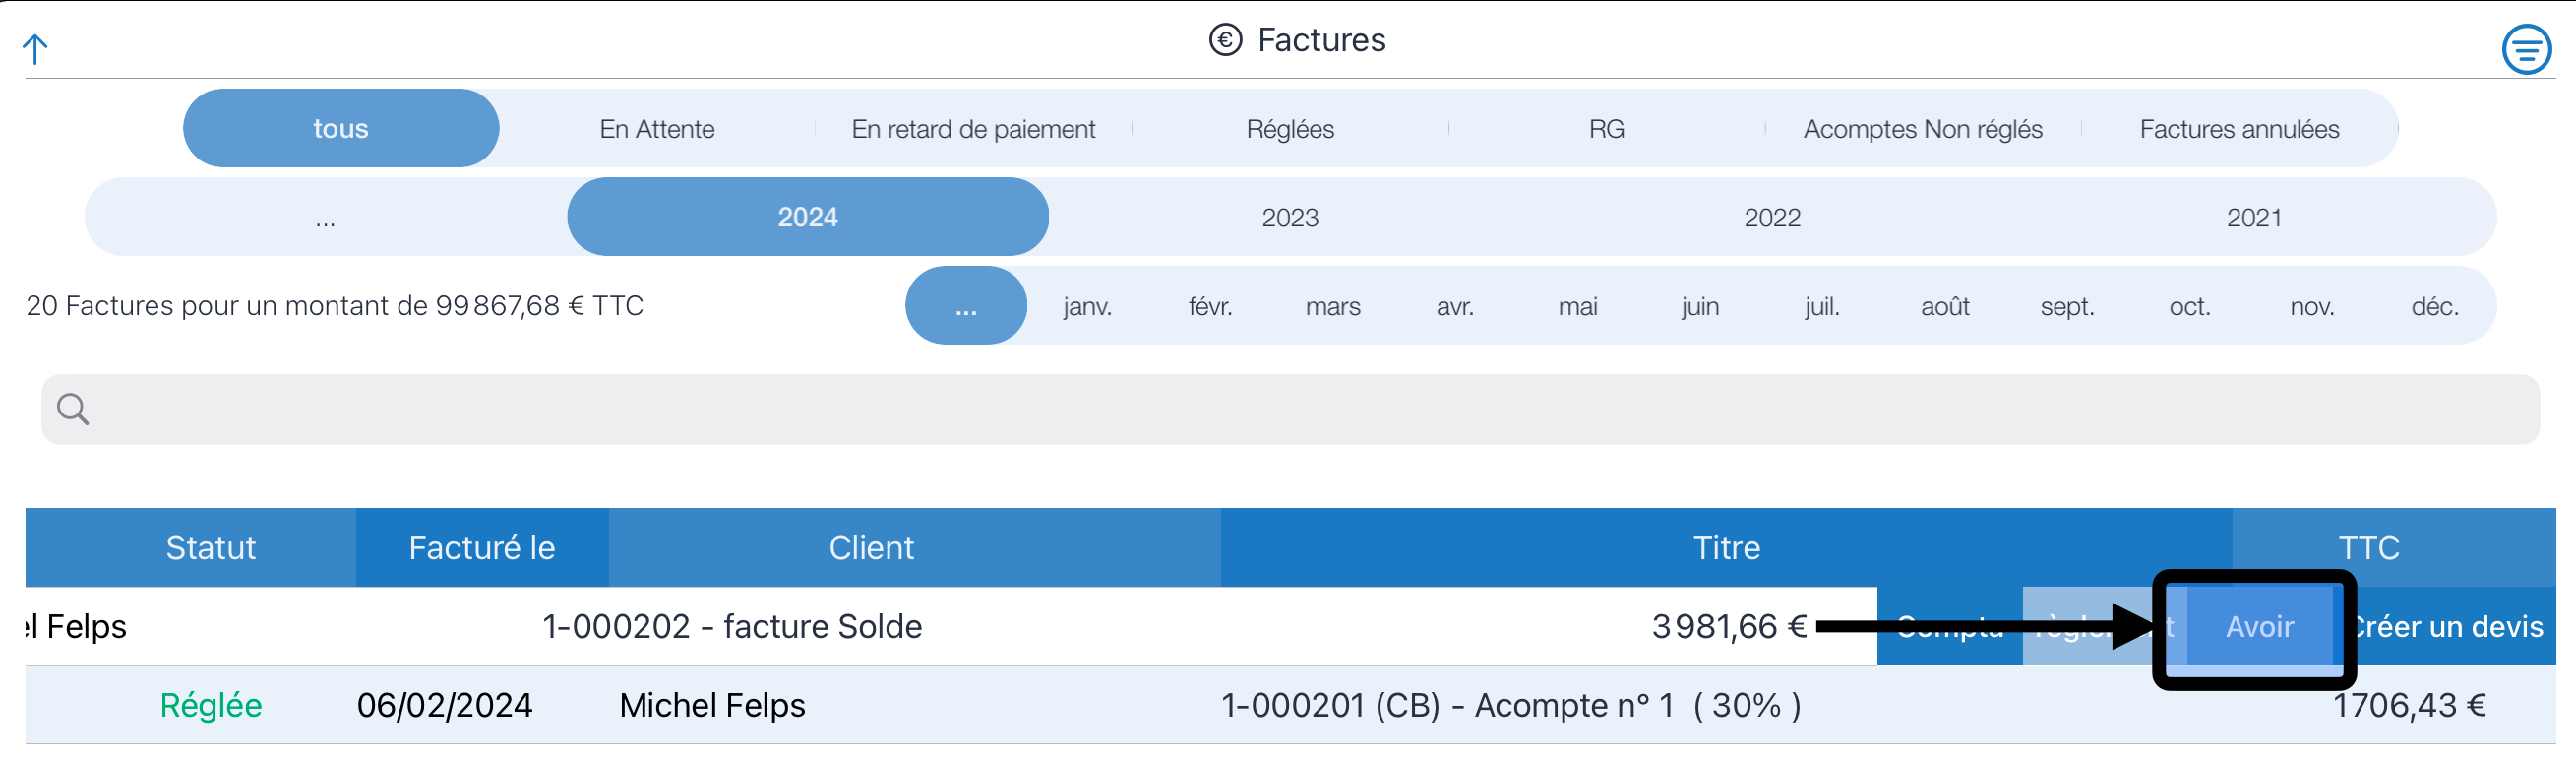Choose year 2022
2576x763 pixels.
click(1772, 217)
